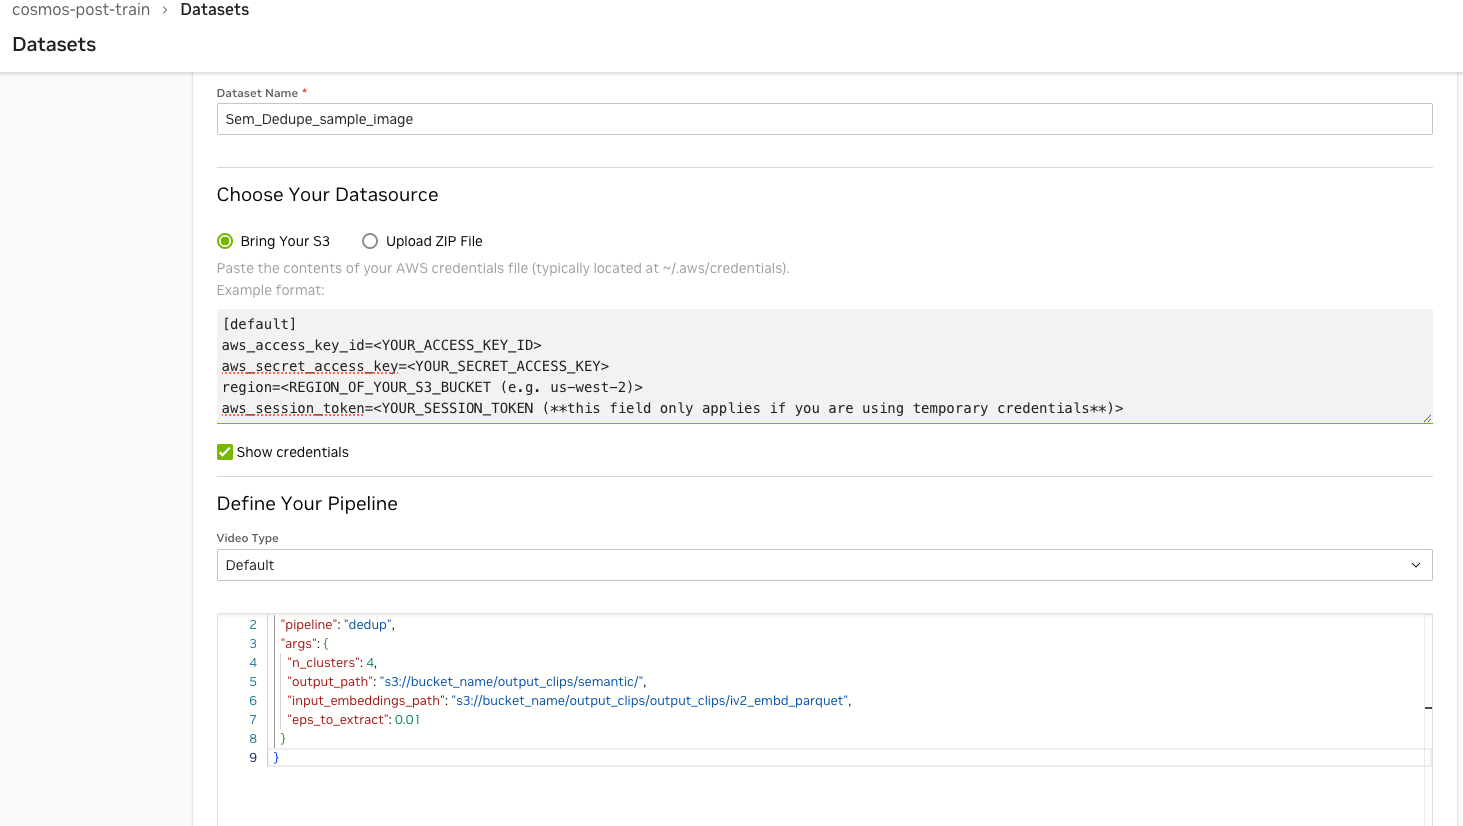Image resolution: width=1463 pixels, height=826 pixels.
Task: Click the aws_access_key_id placeholder line
Action: pyautogui.click(x=382, y=344)
